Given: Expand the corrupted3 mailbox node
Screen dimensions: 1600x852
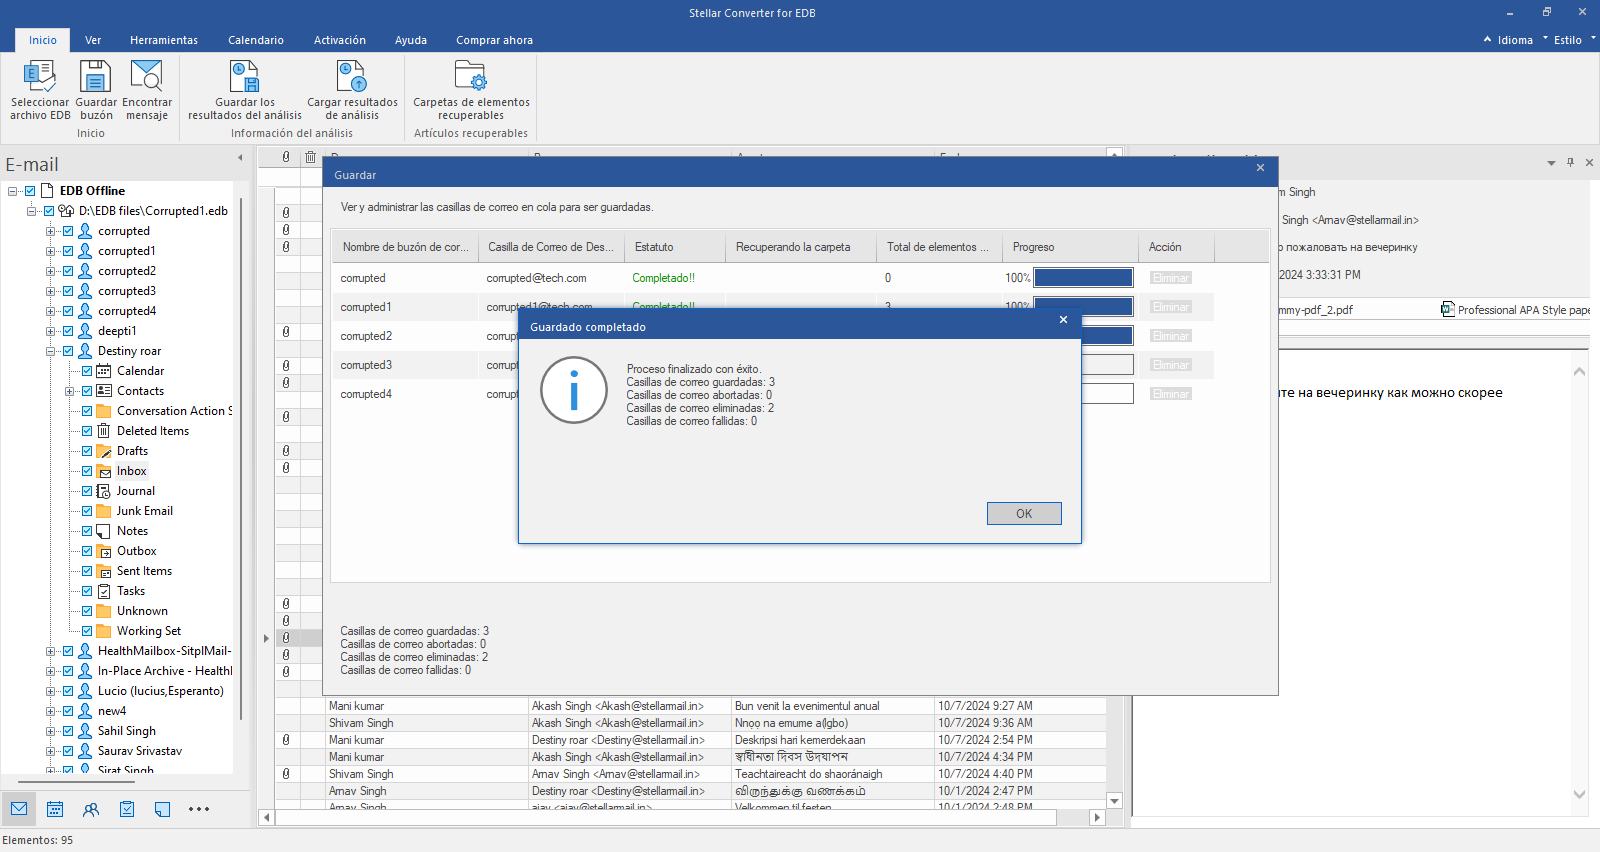Looking at the screenshot, I should 51,291.
